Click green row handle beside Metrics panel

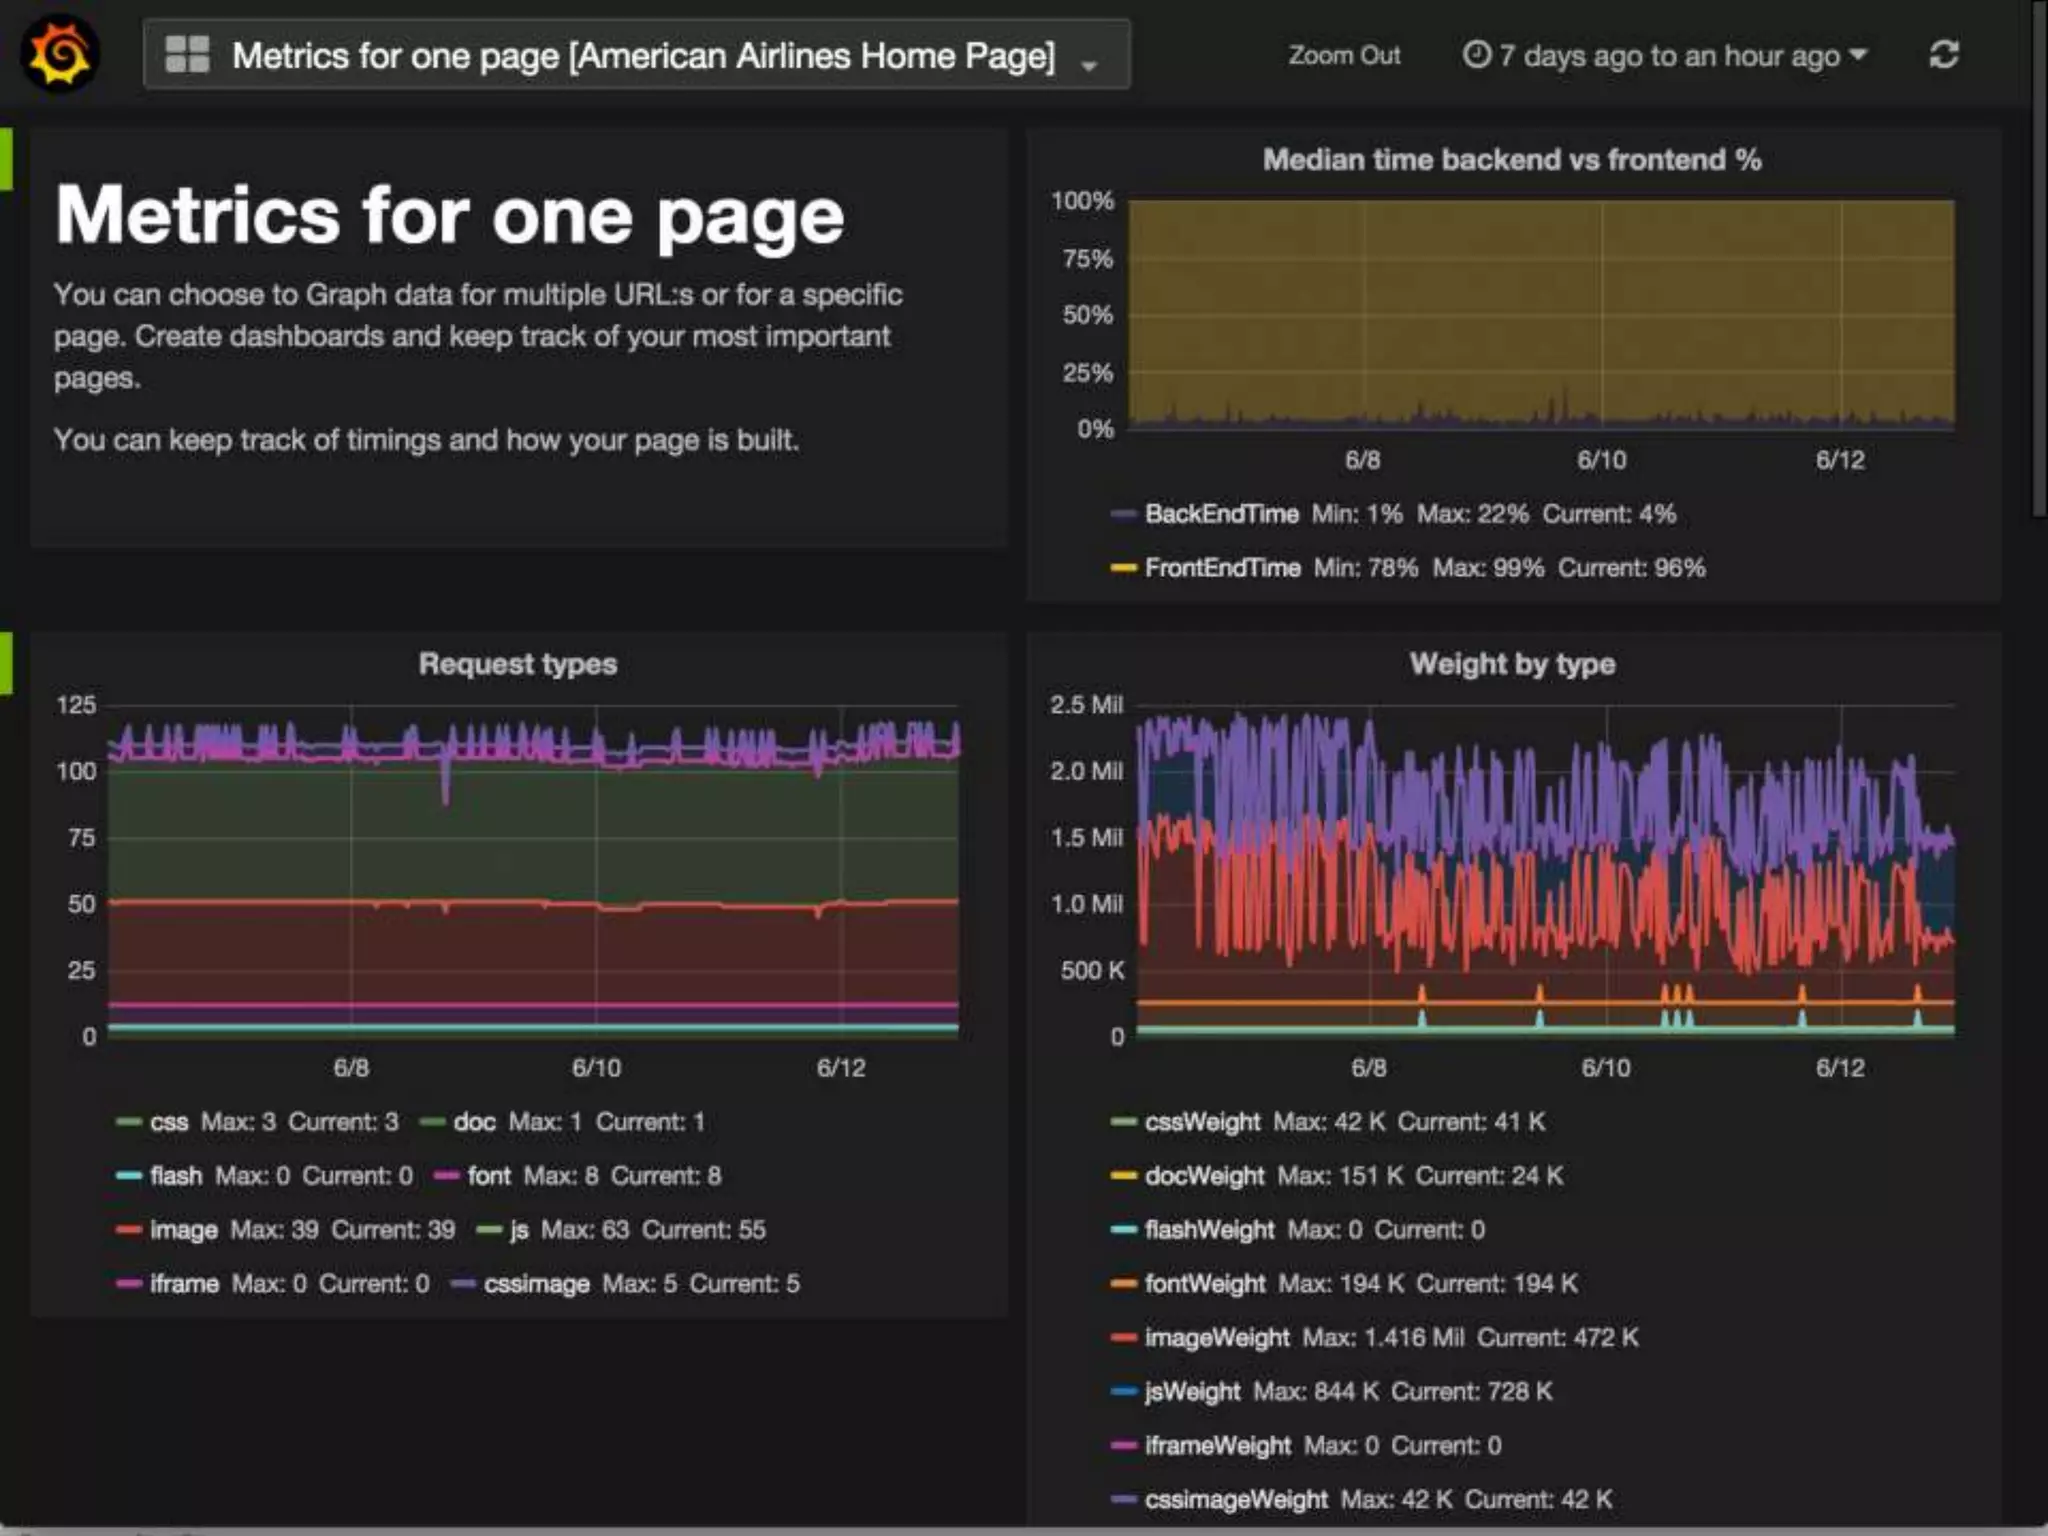coord(6,160)
